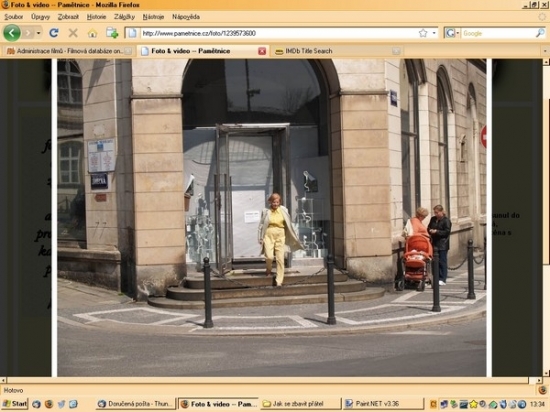
Task: Go to the Home page
Action: click(93, 33)
